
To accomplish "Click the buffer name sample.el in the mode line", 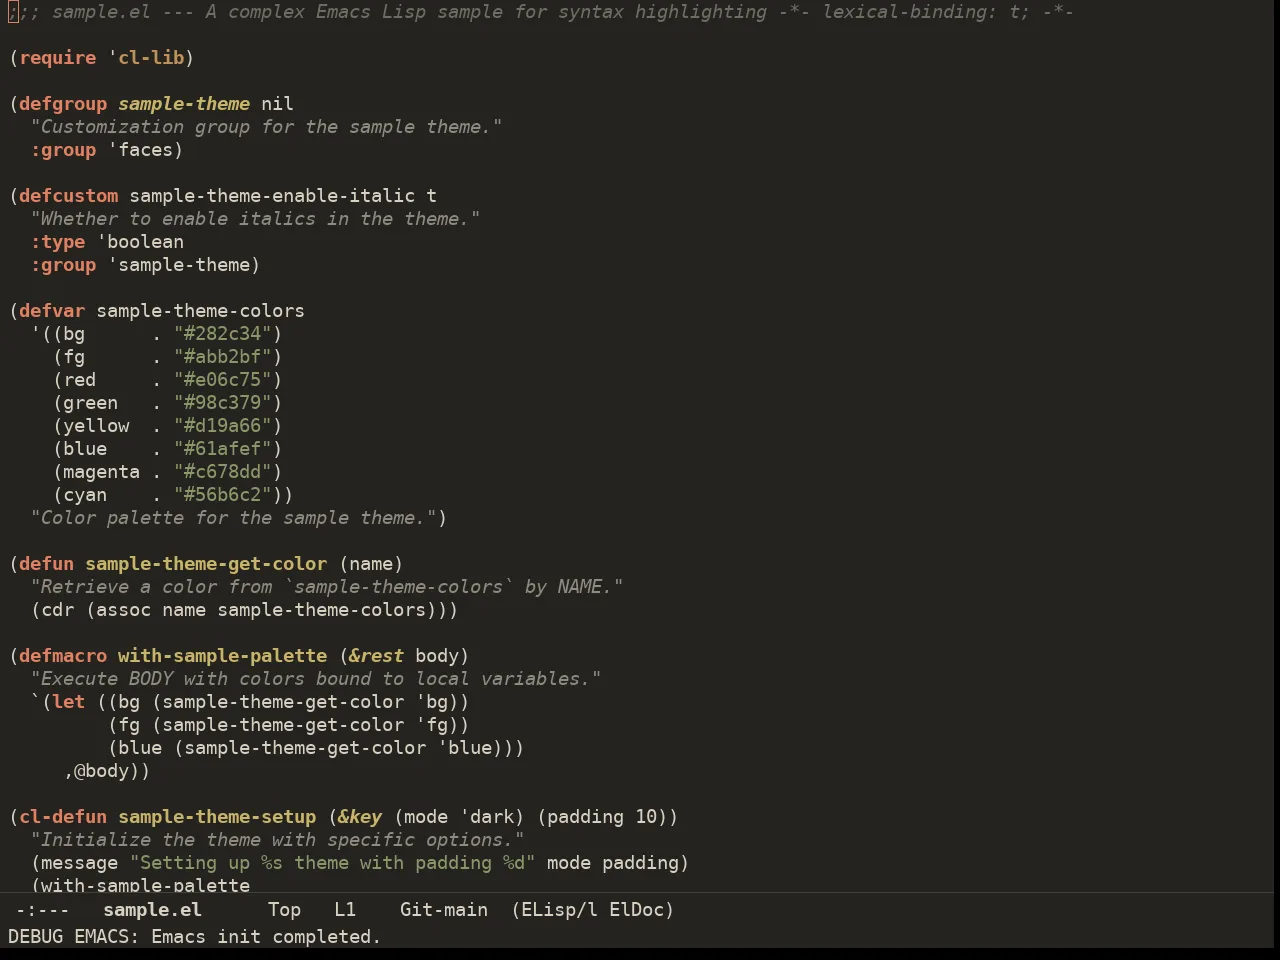I will (x=152, y=910).
